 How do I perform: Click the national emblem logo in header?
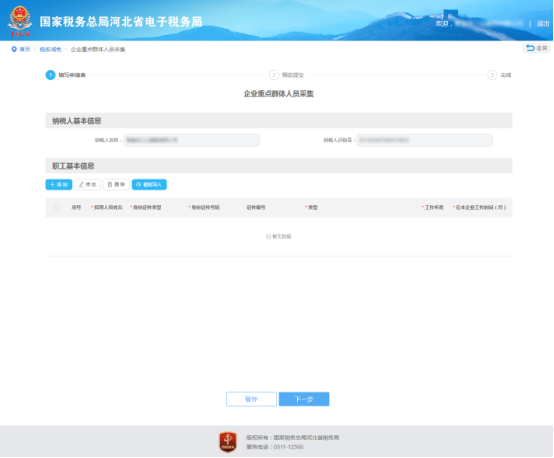[20, 21]
